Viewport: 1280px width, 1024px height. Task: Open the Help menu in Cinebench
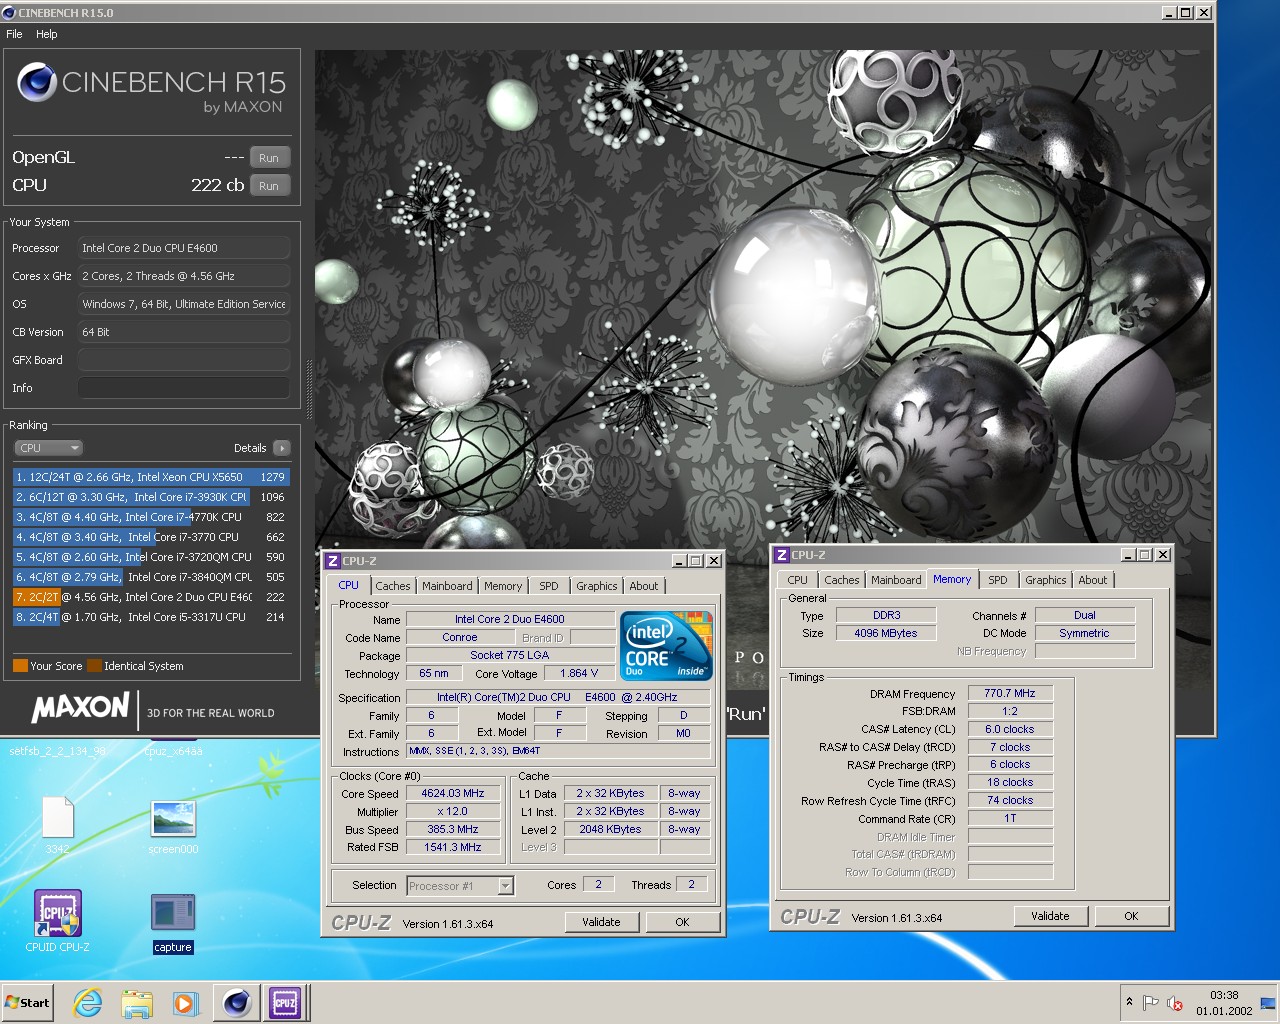coord(47,34)
